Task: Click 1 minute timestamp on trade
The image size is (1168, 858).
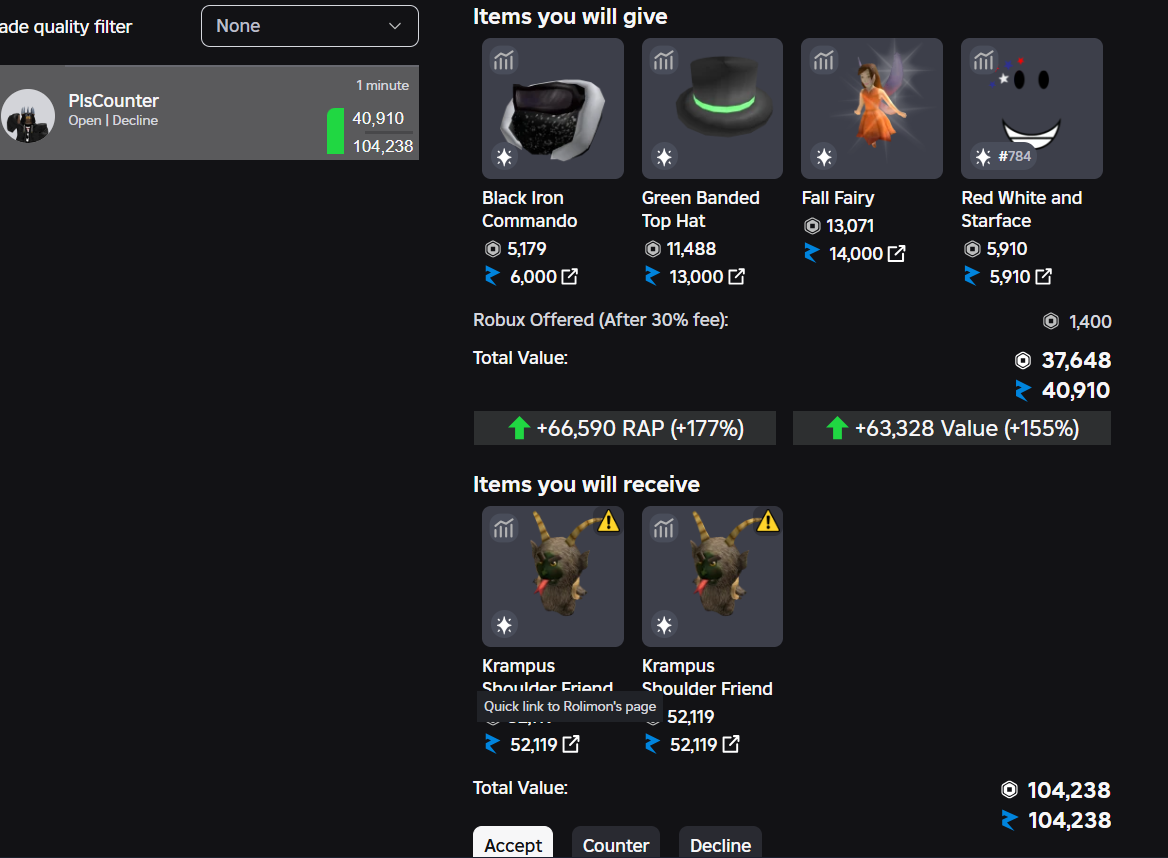Action: [x=382, y=86]
